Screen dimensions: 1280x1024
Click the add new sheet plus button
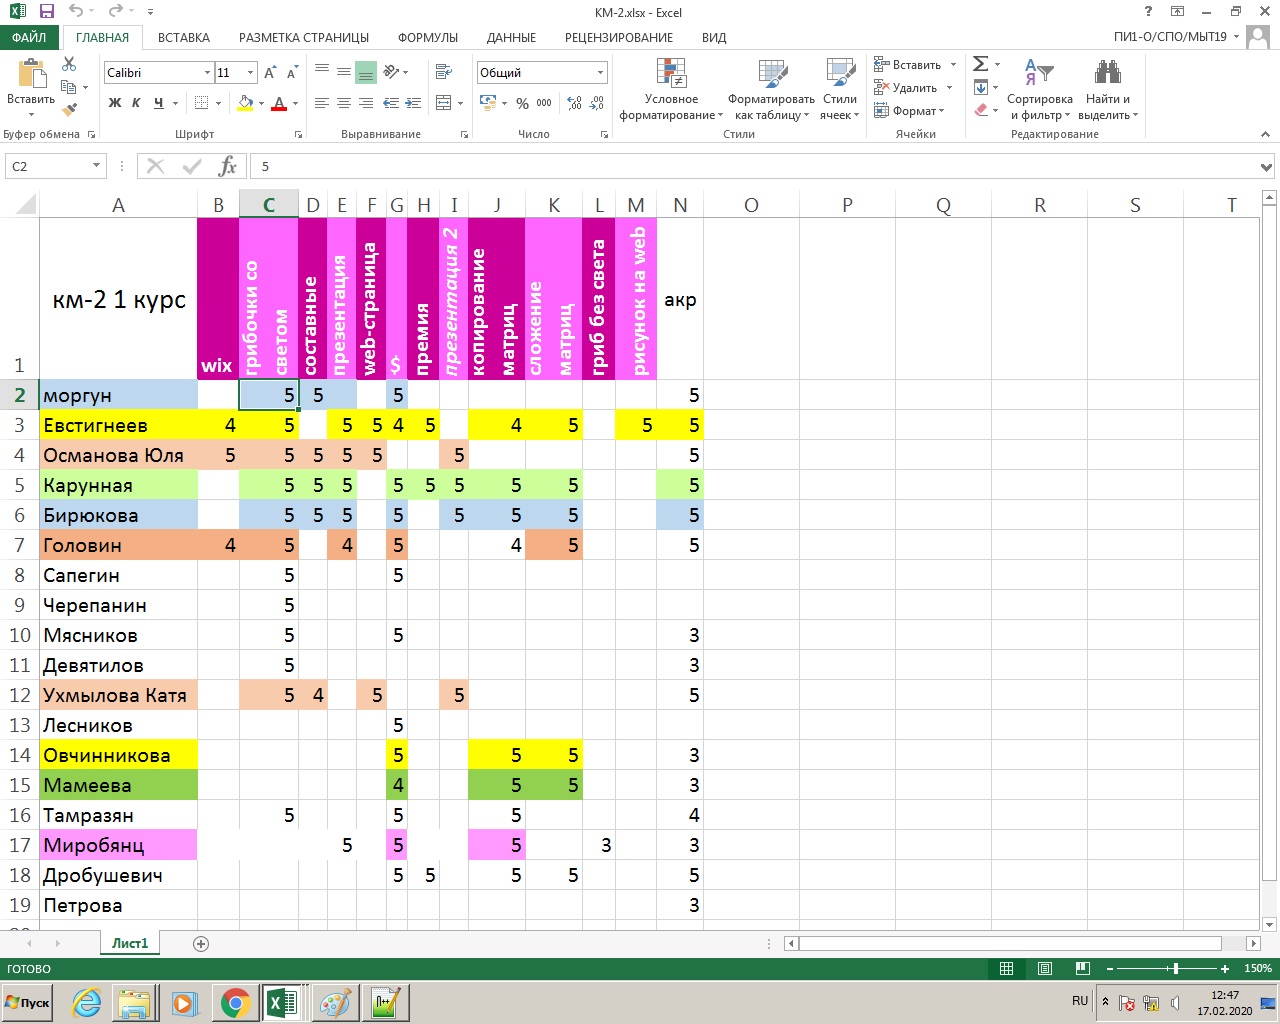point(201,944)
